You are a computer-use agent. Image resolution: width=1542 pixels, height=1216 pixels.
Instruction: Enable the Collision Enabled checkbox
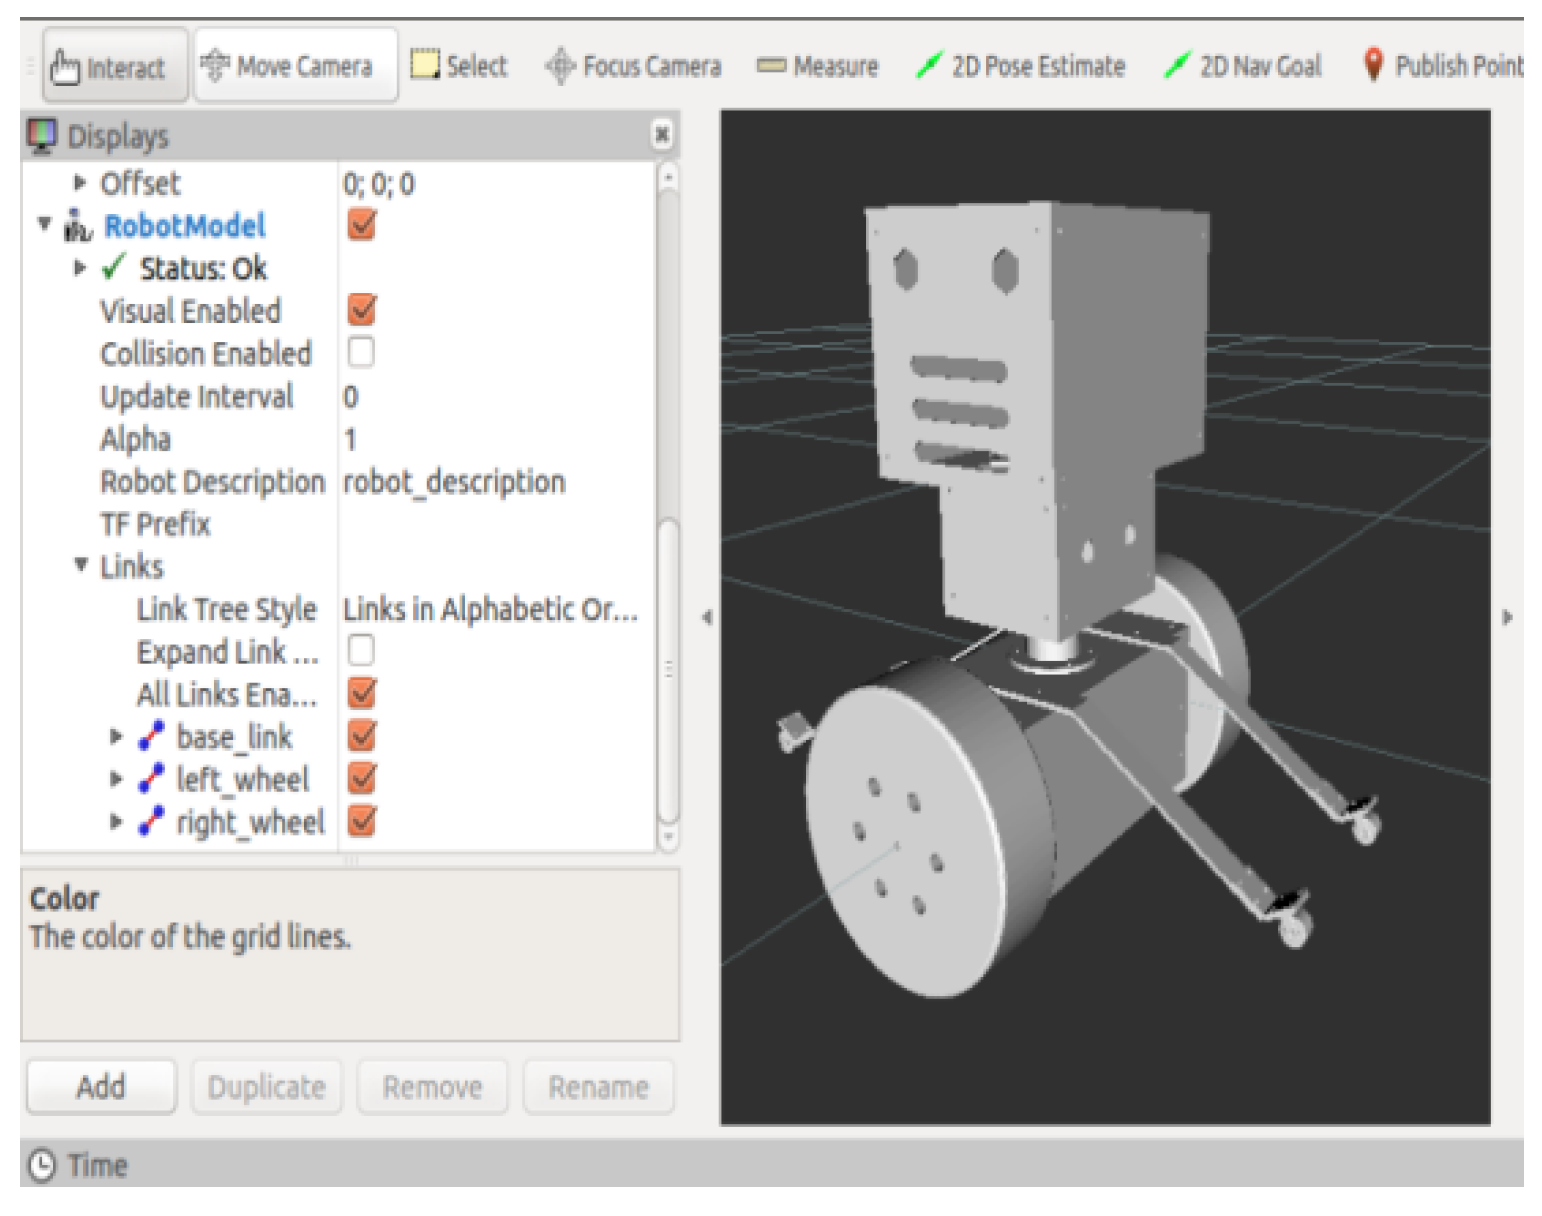[x=361, y=353]
